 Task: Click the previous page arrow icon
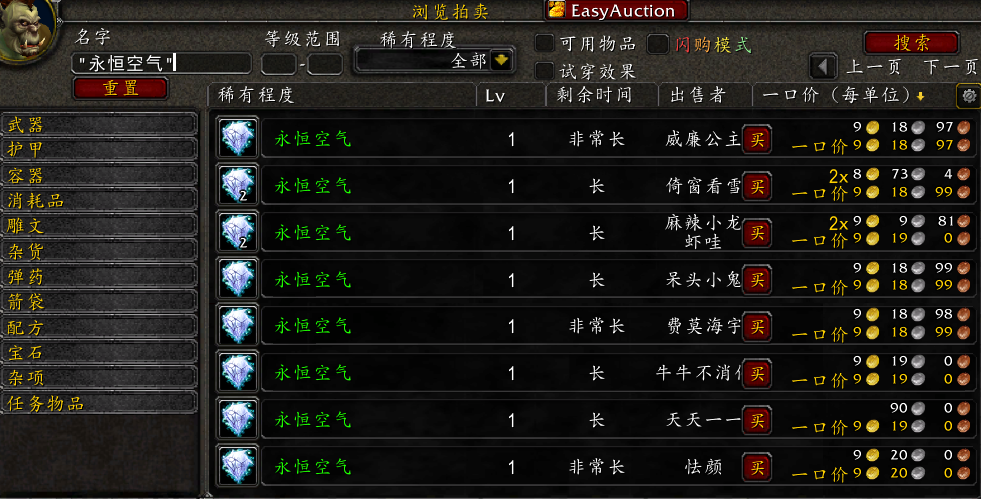pos(823,66)
